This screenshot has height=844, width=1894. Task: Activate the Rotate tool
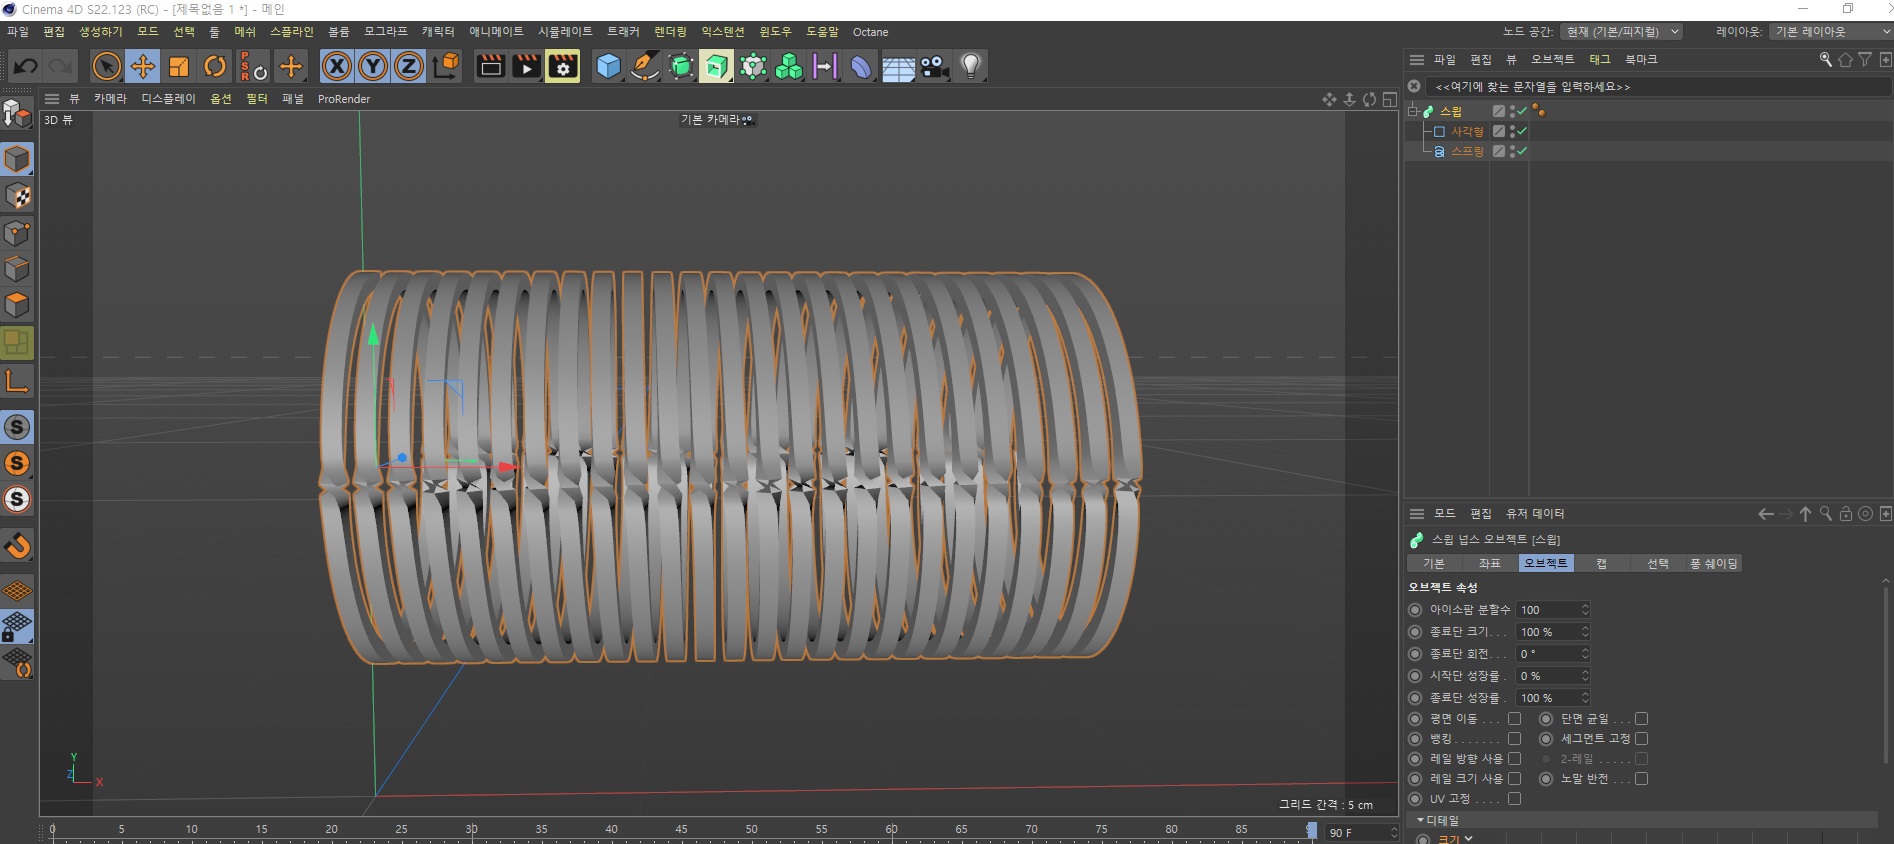coord(215,67)
